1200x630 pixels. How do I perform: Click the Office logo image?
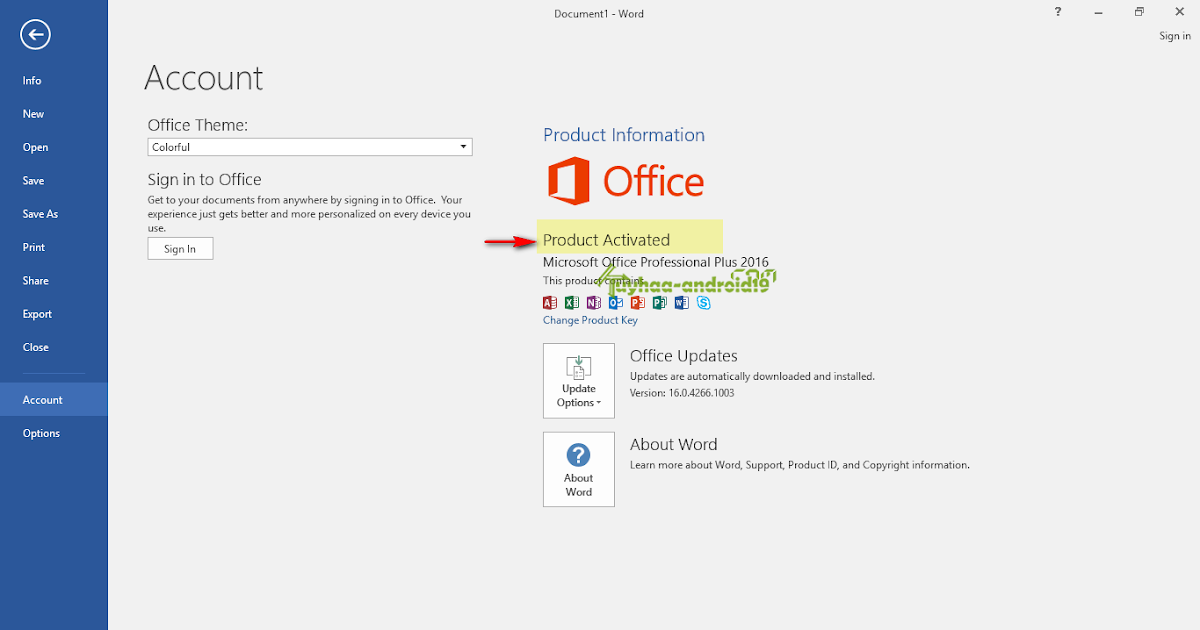click(626, 181)
